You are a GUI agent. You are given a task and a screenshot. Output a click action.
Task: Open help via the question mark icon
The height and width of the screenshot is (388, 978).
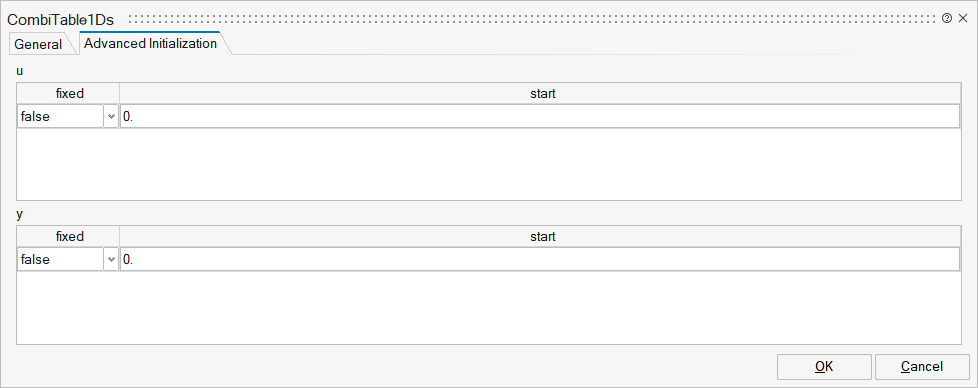[x=947, y=19]
